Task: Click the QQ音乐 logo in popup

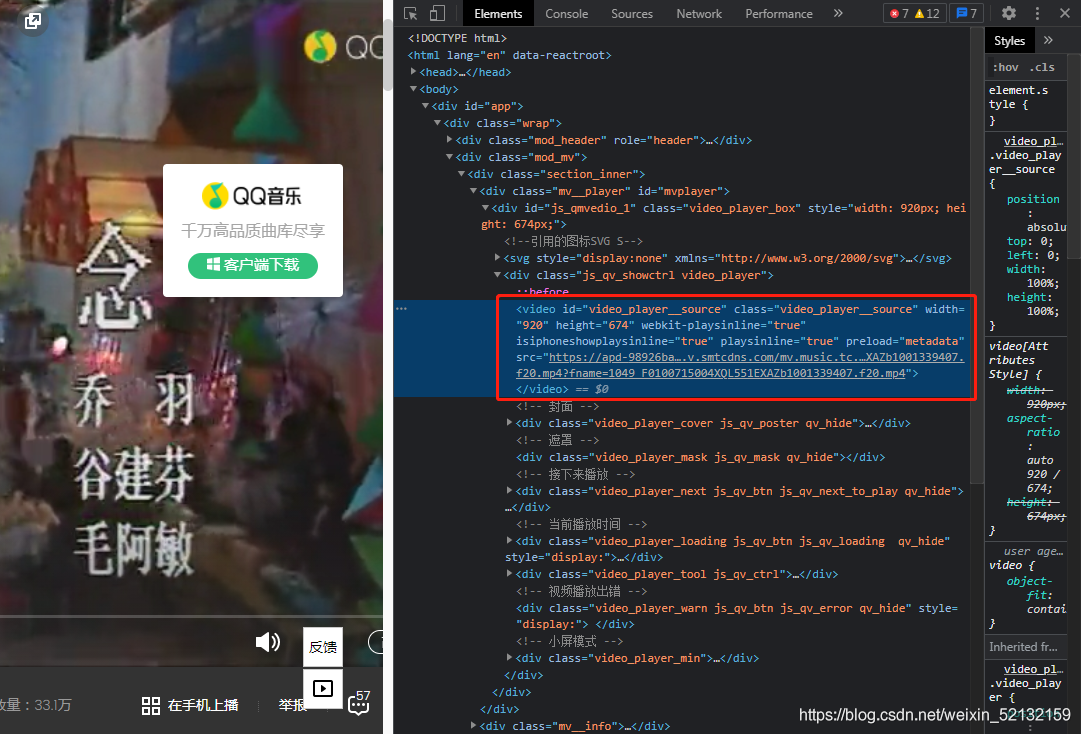Action: click(x=252, y=196)
